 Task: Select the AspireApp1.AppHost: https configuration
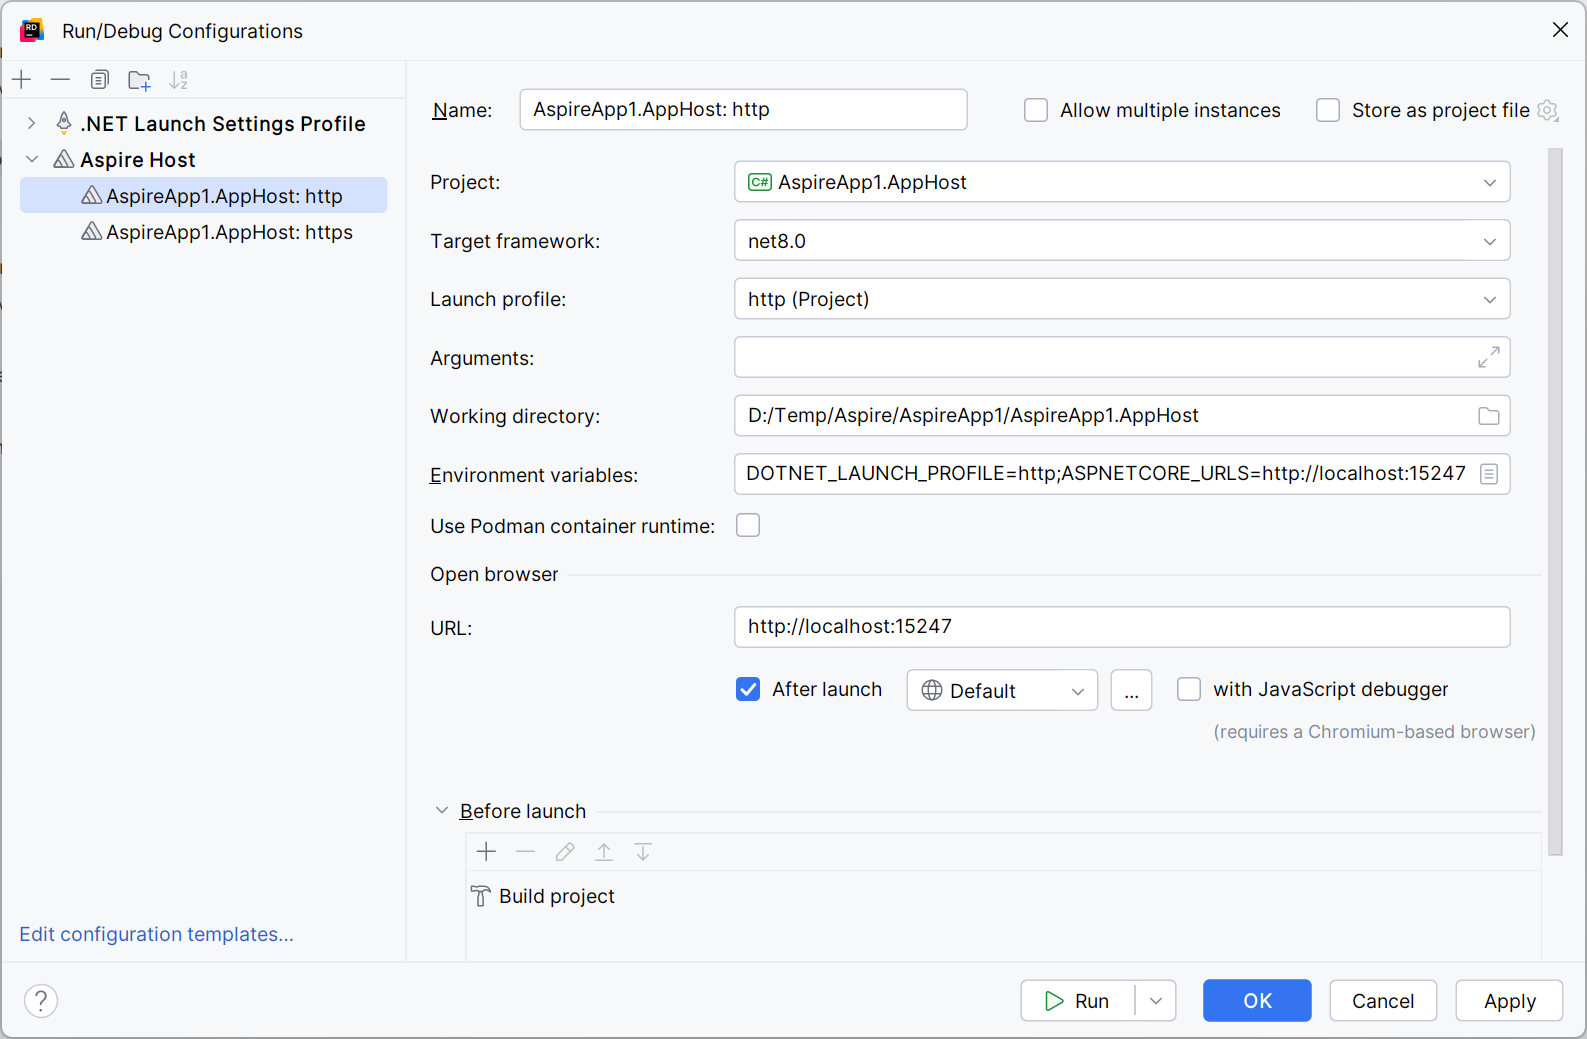[x=229, y=232]
